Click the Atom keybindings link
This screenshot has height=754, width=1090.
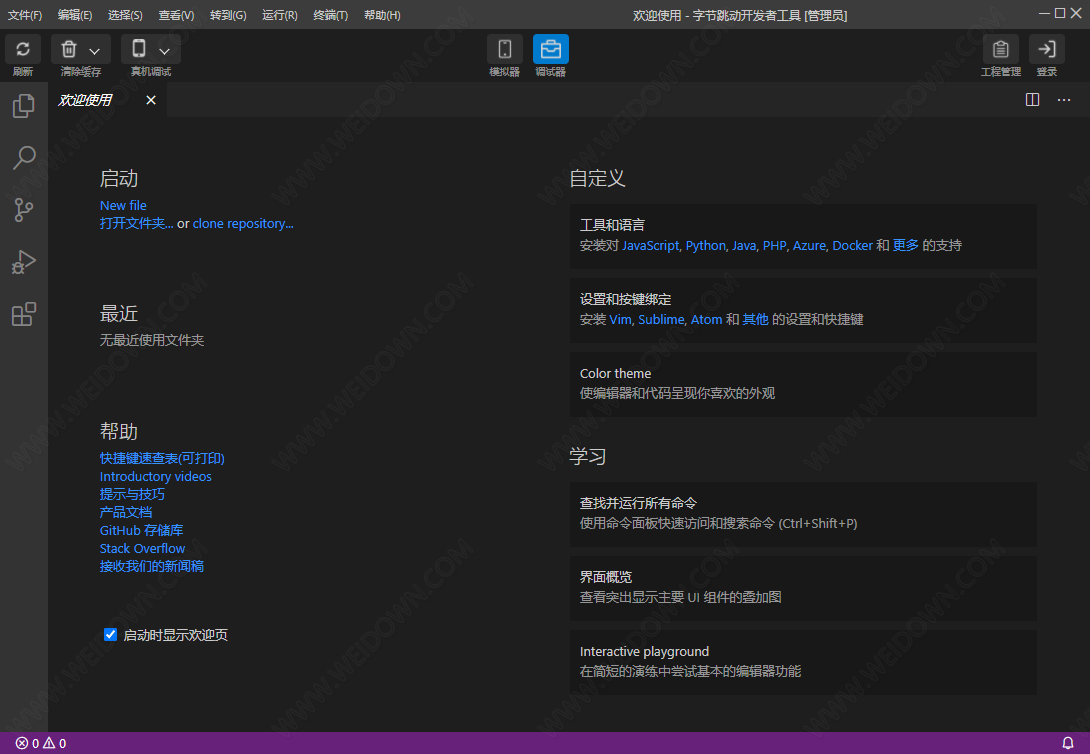pyautogui.click(x=706, y=320)
